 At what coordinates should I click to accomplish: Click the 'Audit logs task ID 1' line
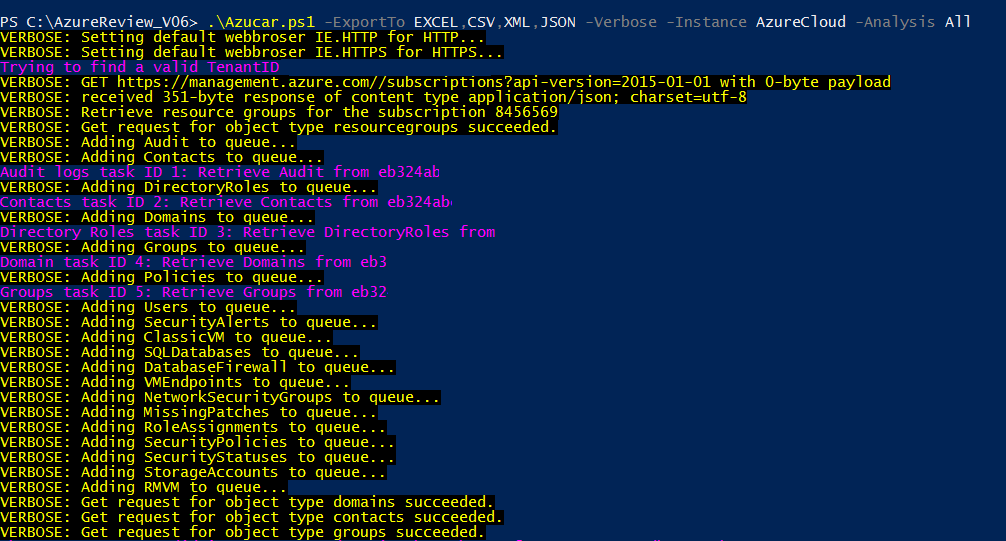pyautogui.click(x=220, y=172)
